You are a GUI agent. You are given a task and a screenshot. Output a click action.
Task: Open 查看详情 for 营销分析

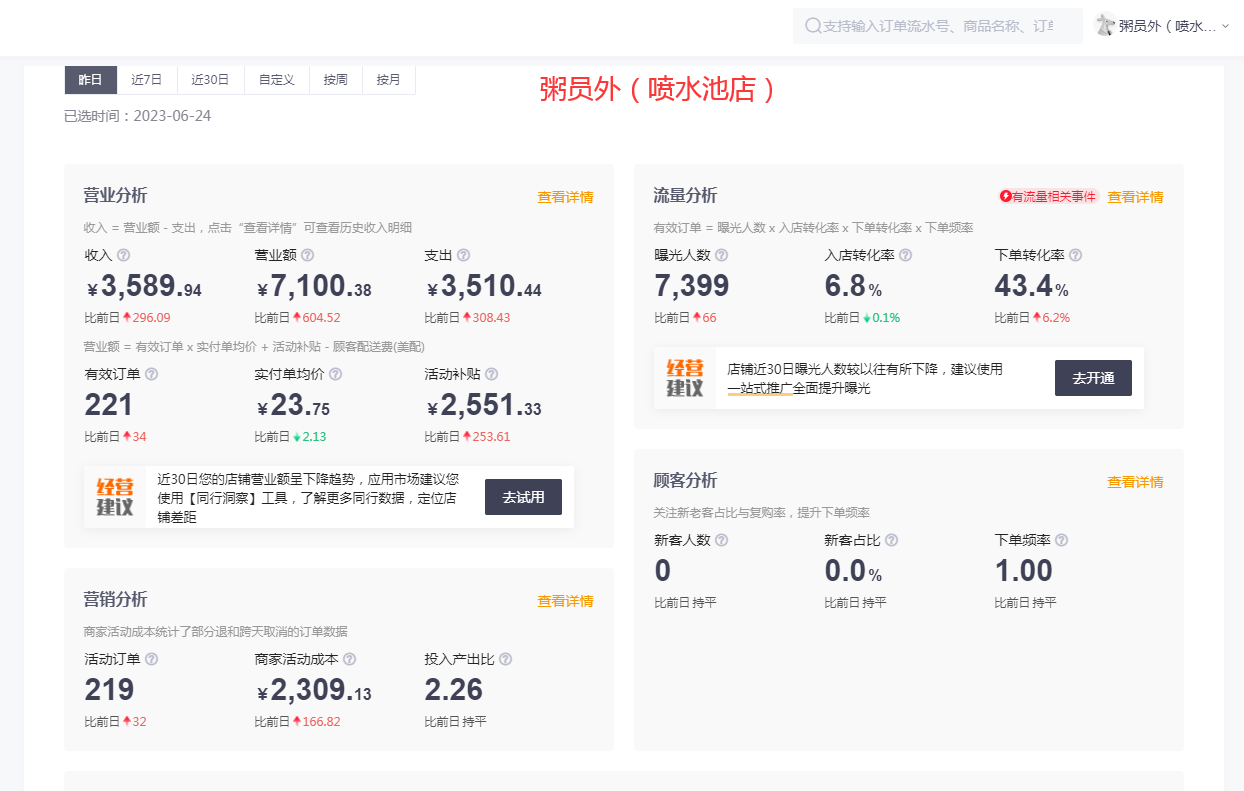point(565,601)
